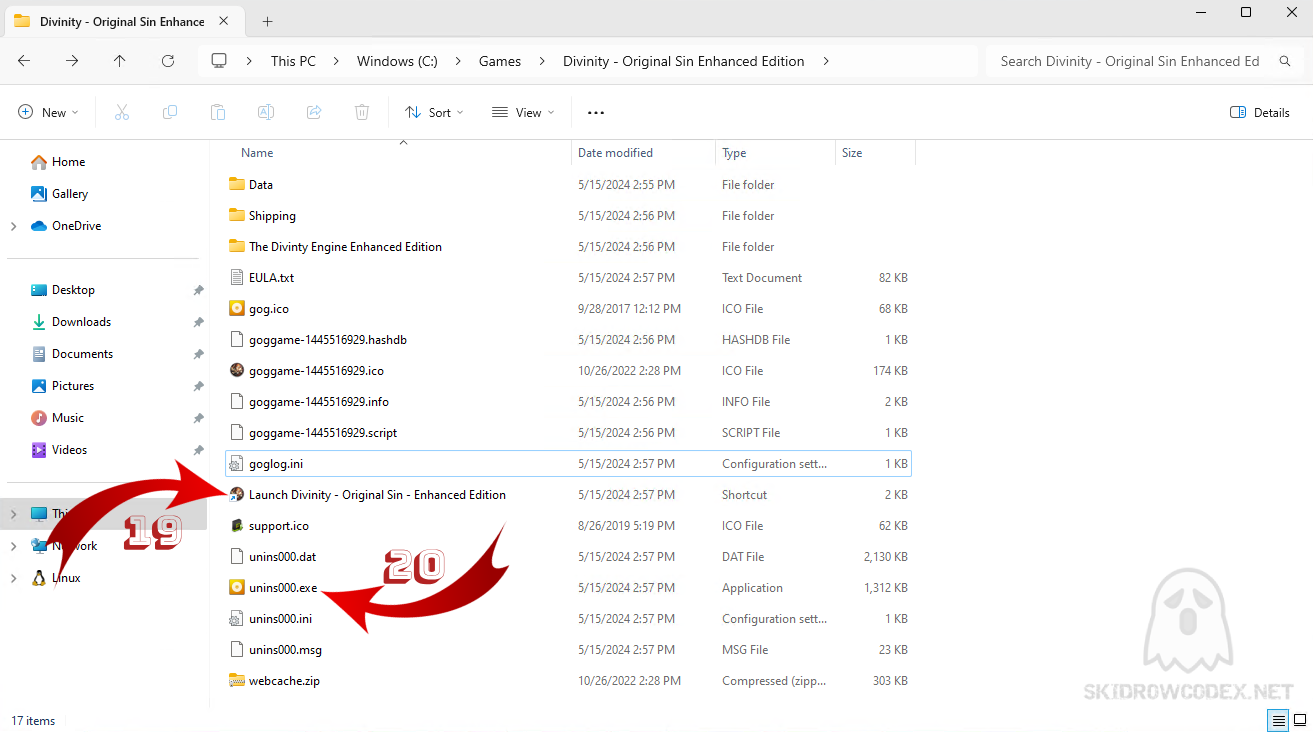Refresh the current folder view
The height and width of the screenshot is (732, 1313).
pos(168,61)
